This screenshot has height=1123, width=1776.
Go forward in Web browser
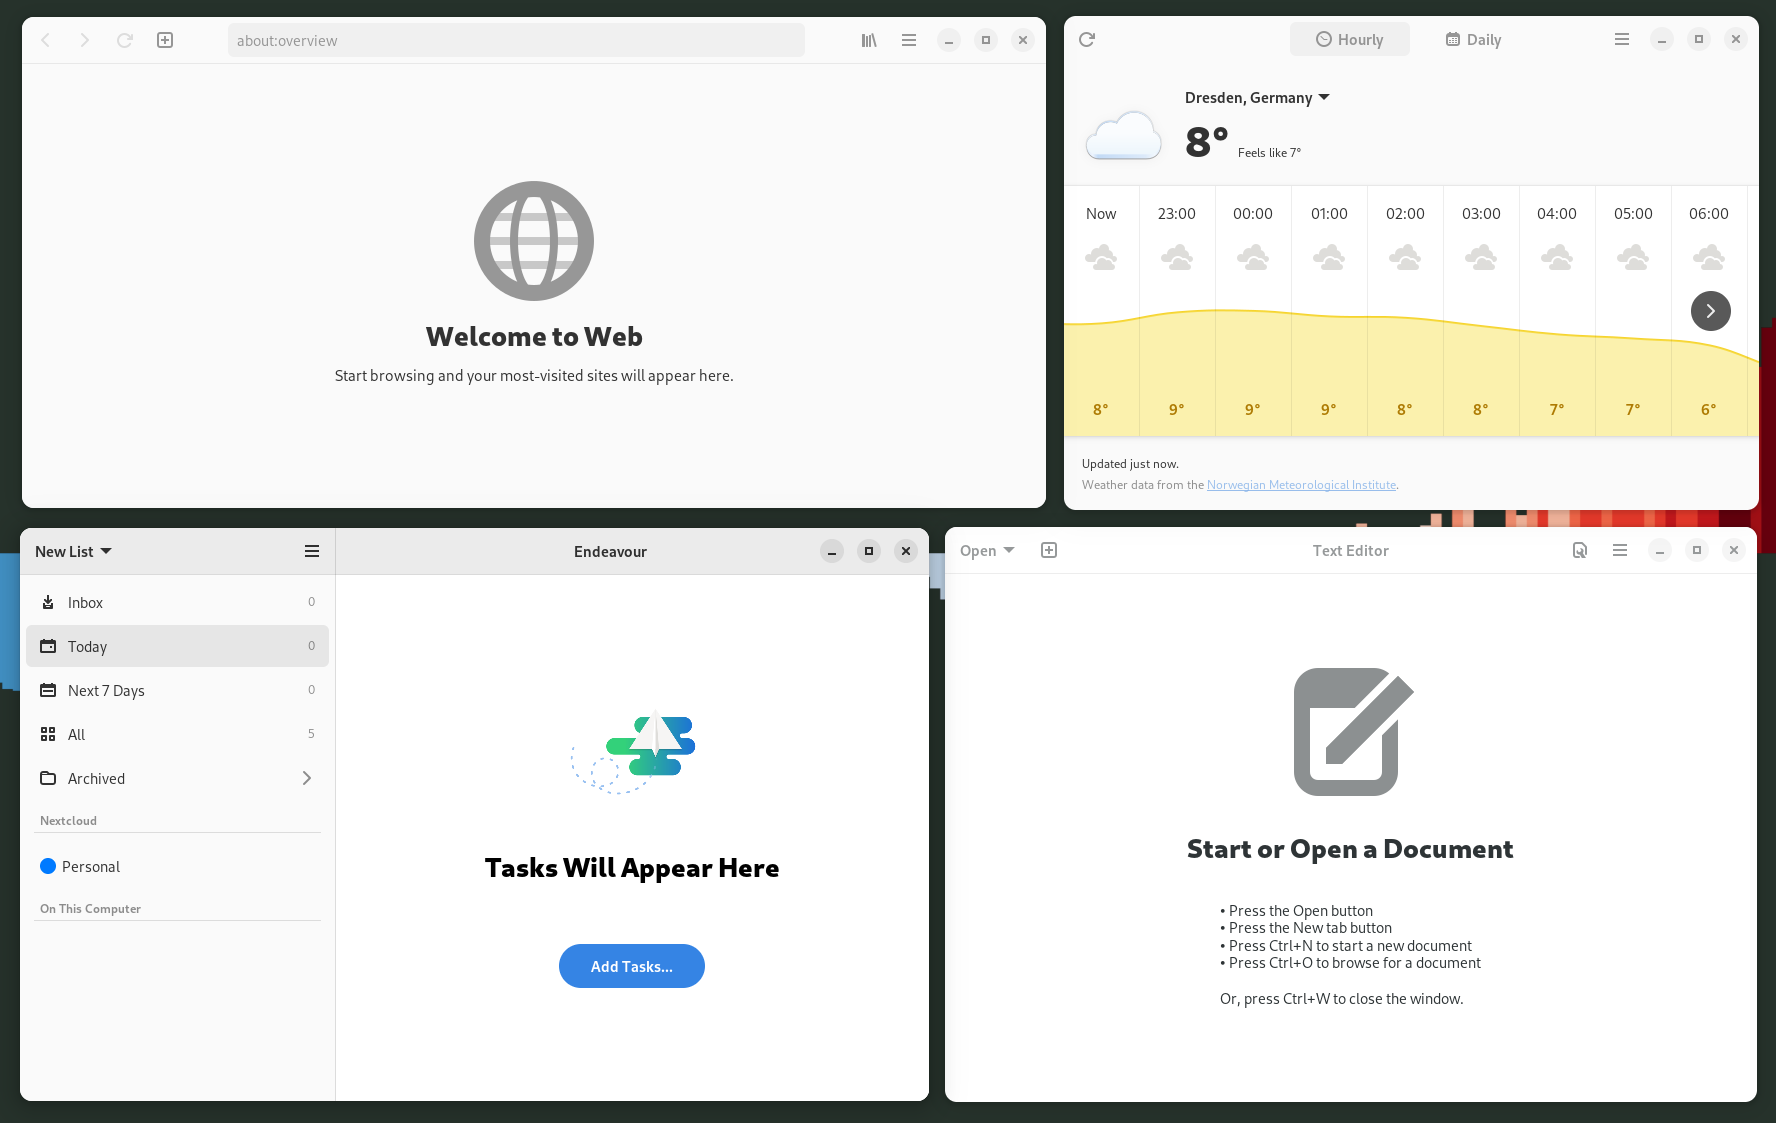tap(85, 40)
